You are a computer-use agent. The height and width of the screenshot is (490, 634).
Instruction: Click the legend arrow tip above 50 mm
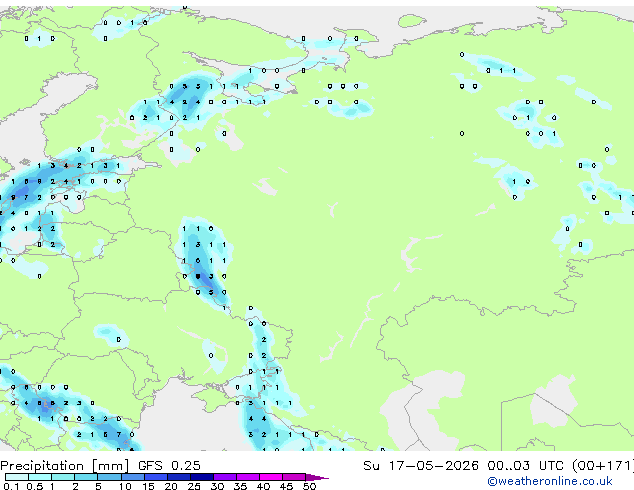point(317,478)
